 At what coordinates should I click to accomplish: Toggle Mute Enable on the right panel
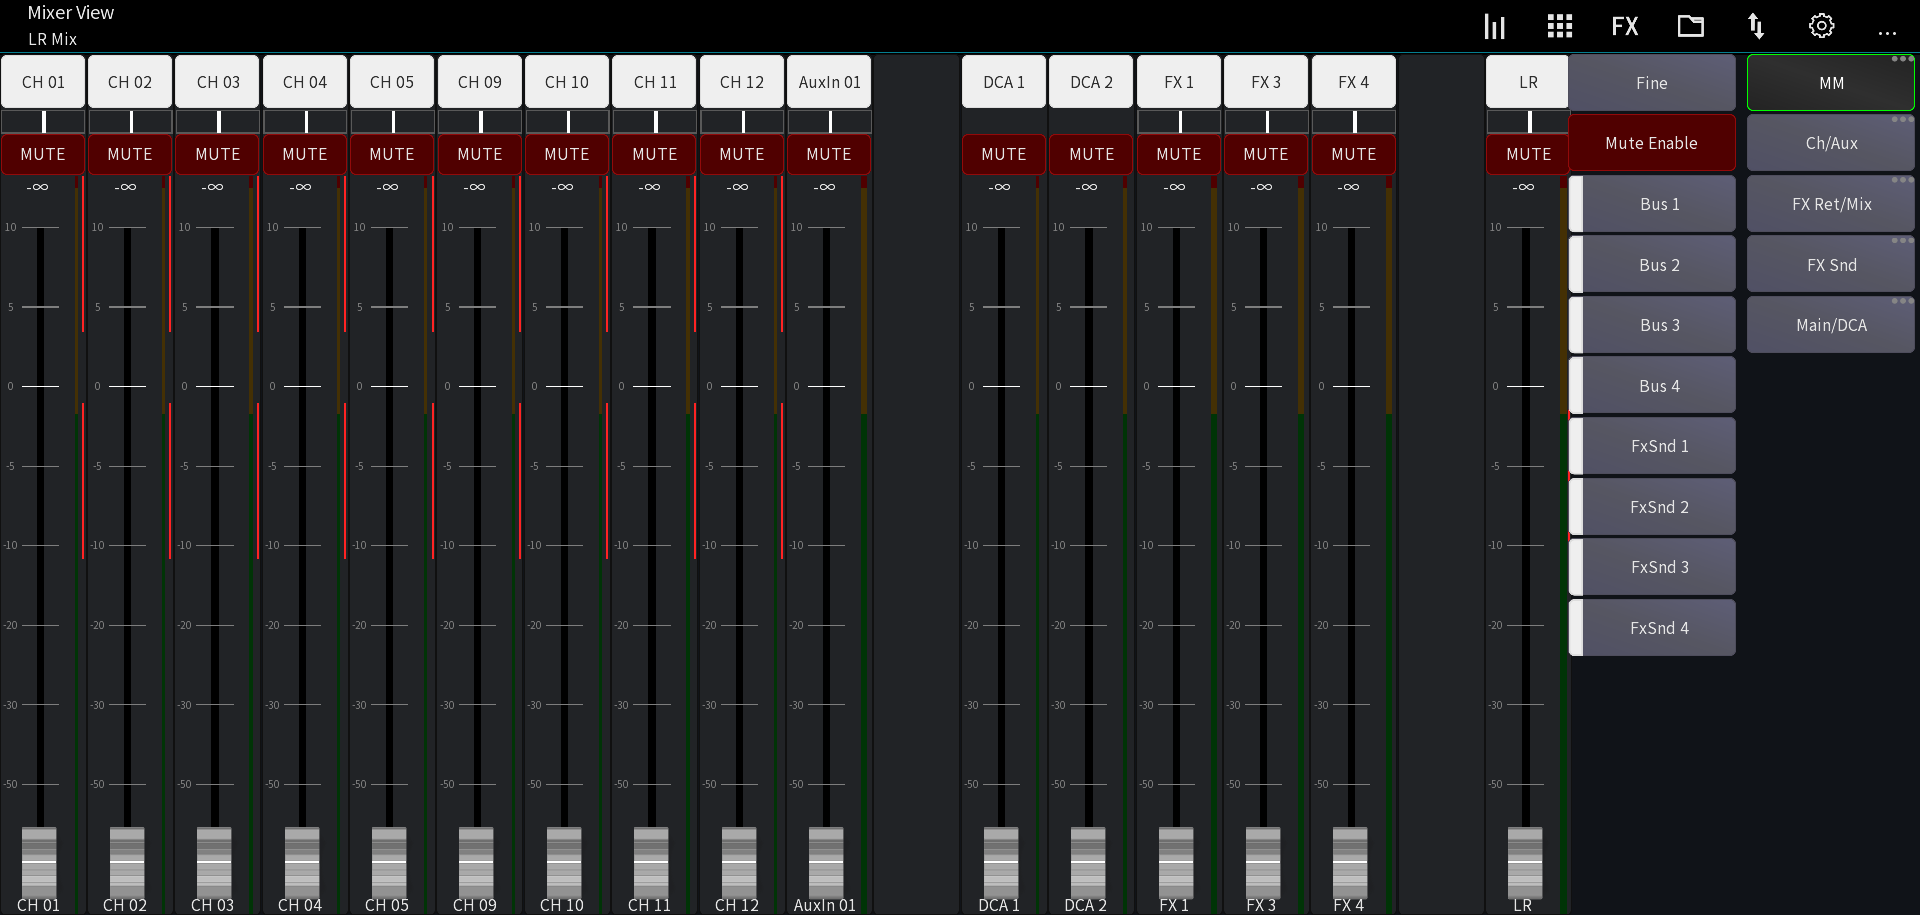click(x=1651, y=142)
